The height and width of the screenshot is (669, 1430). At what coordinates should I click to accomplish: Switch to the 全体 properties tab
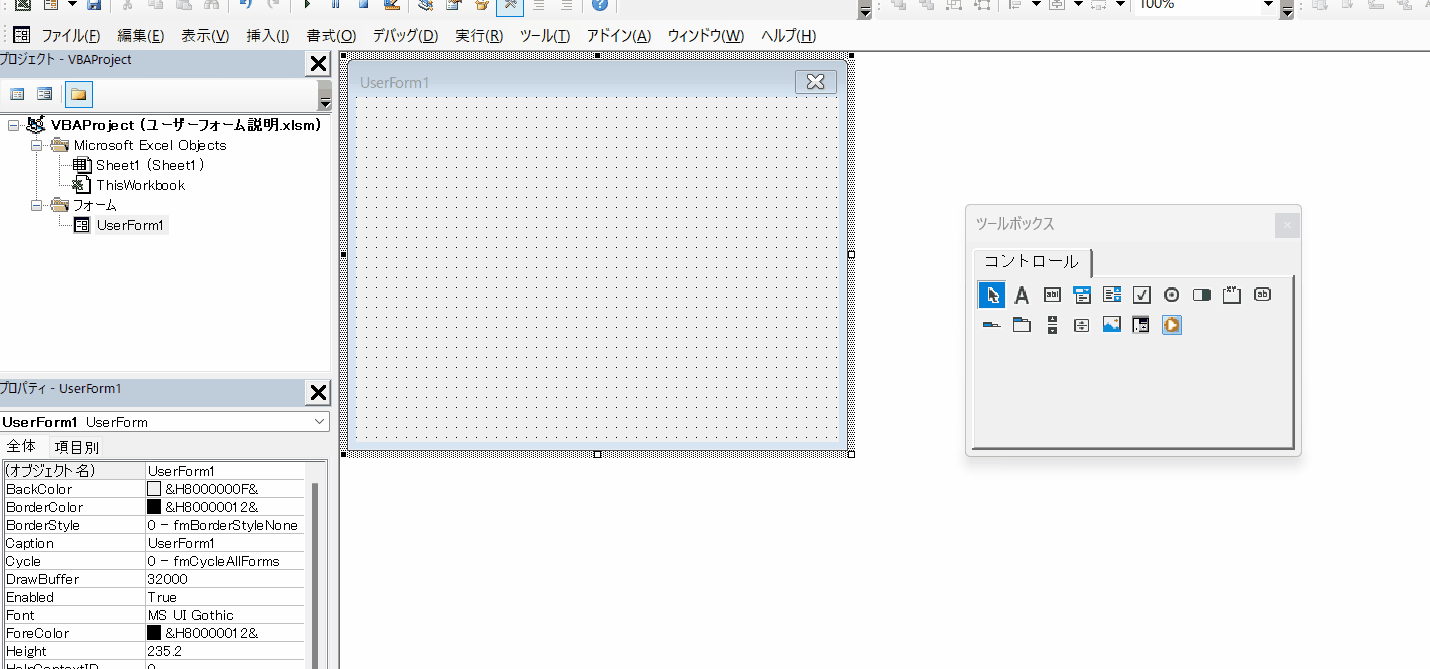coord(21,446)
